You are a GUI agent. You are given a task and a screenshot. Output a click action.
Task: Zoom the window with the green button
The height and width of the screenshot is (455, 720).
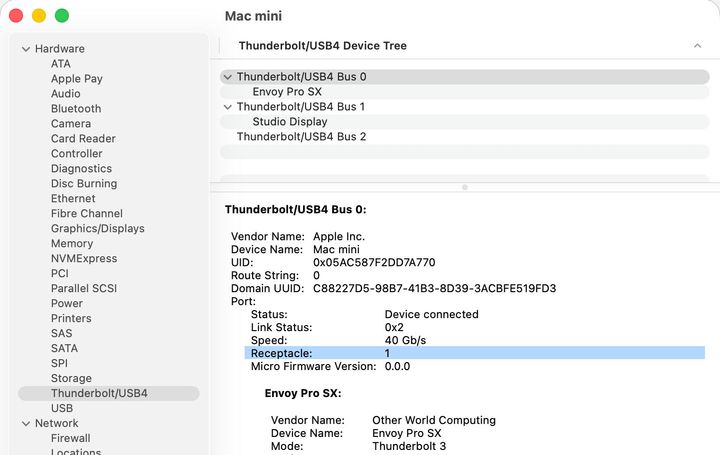[x=62, y=16]
